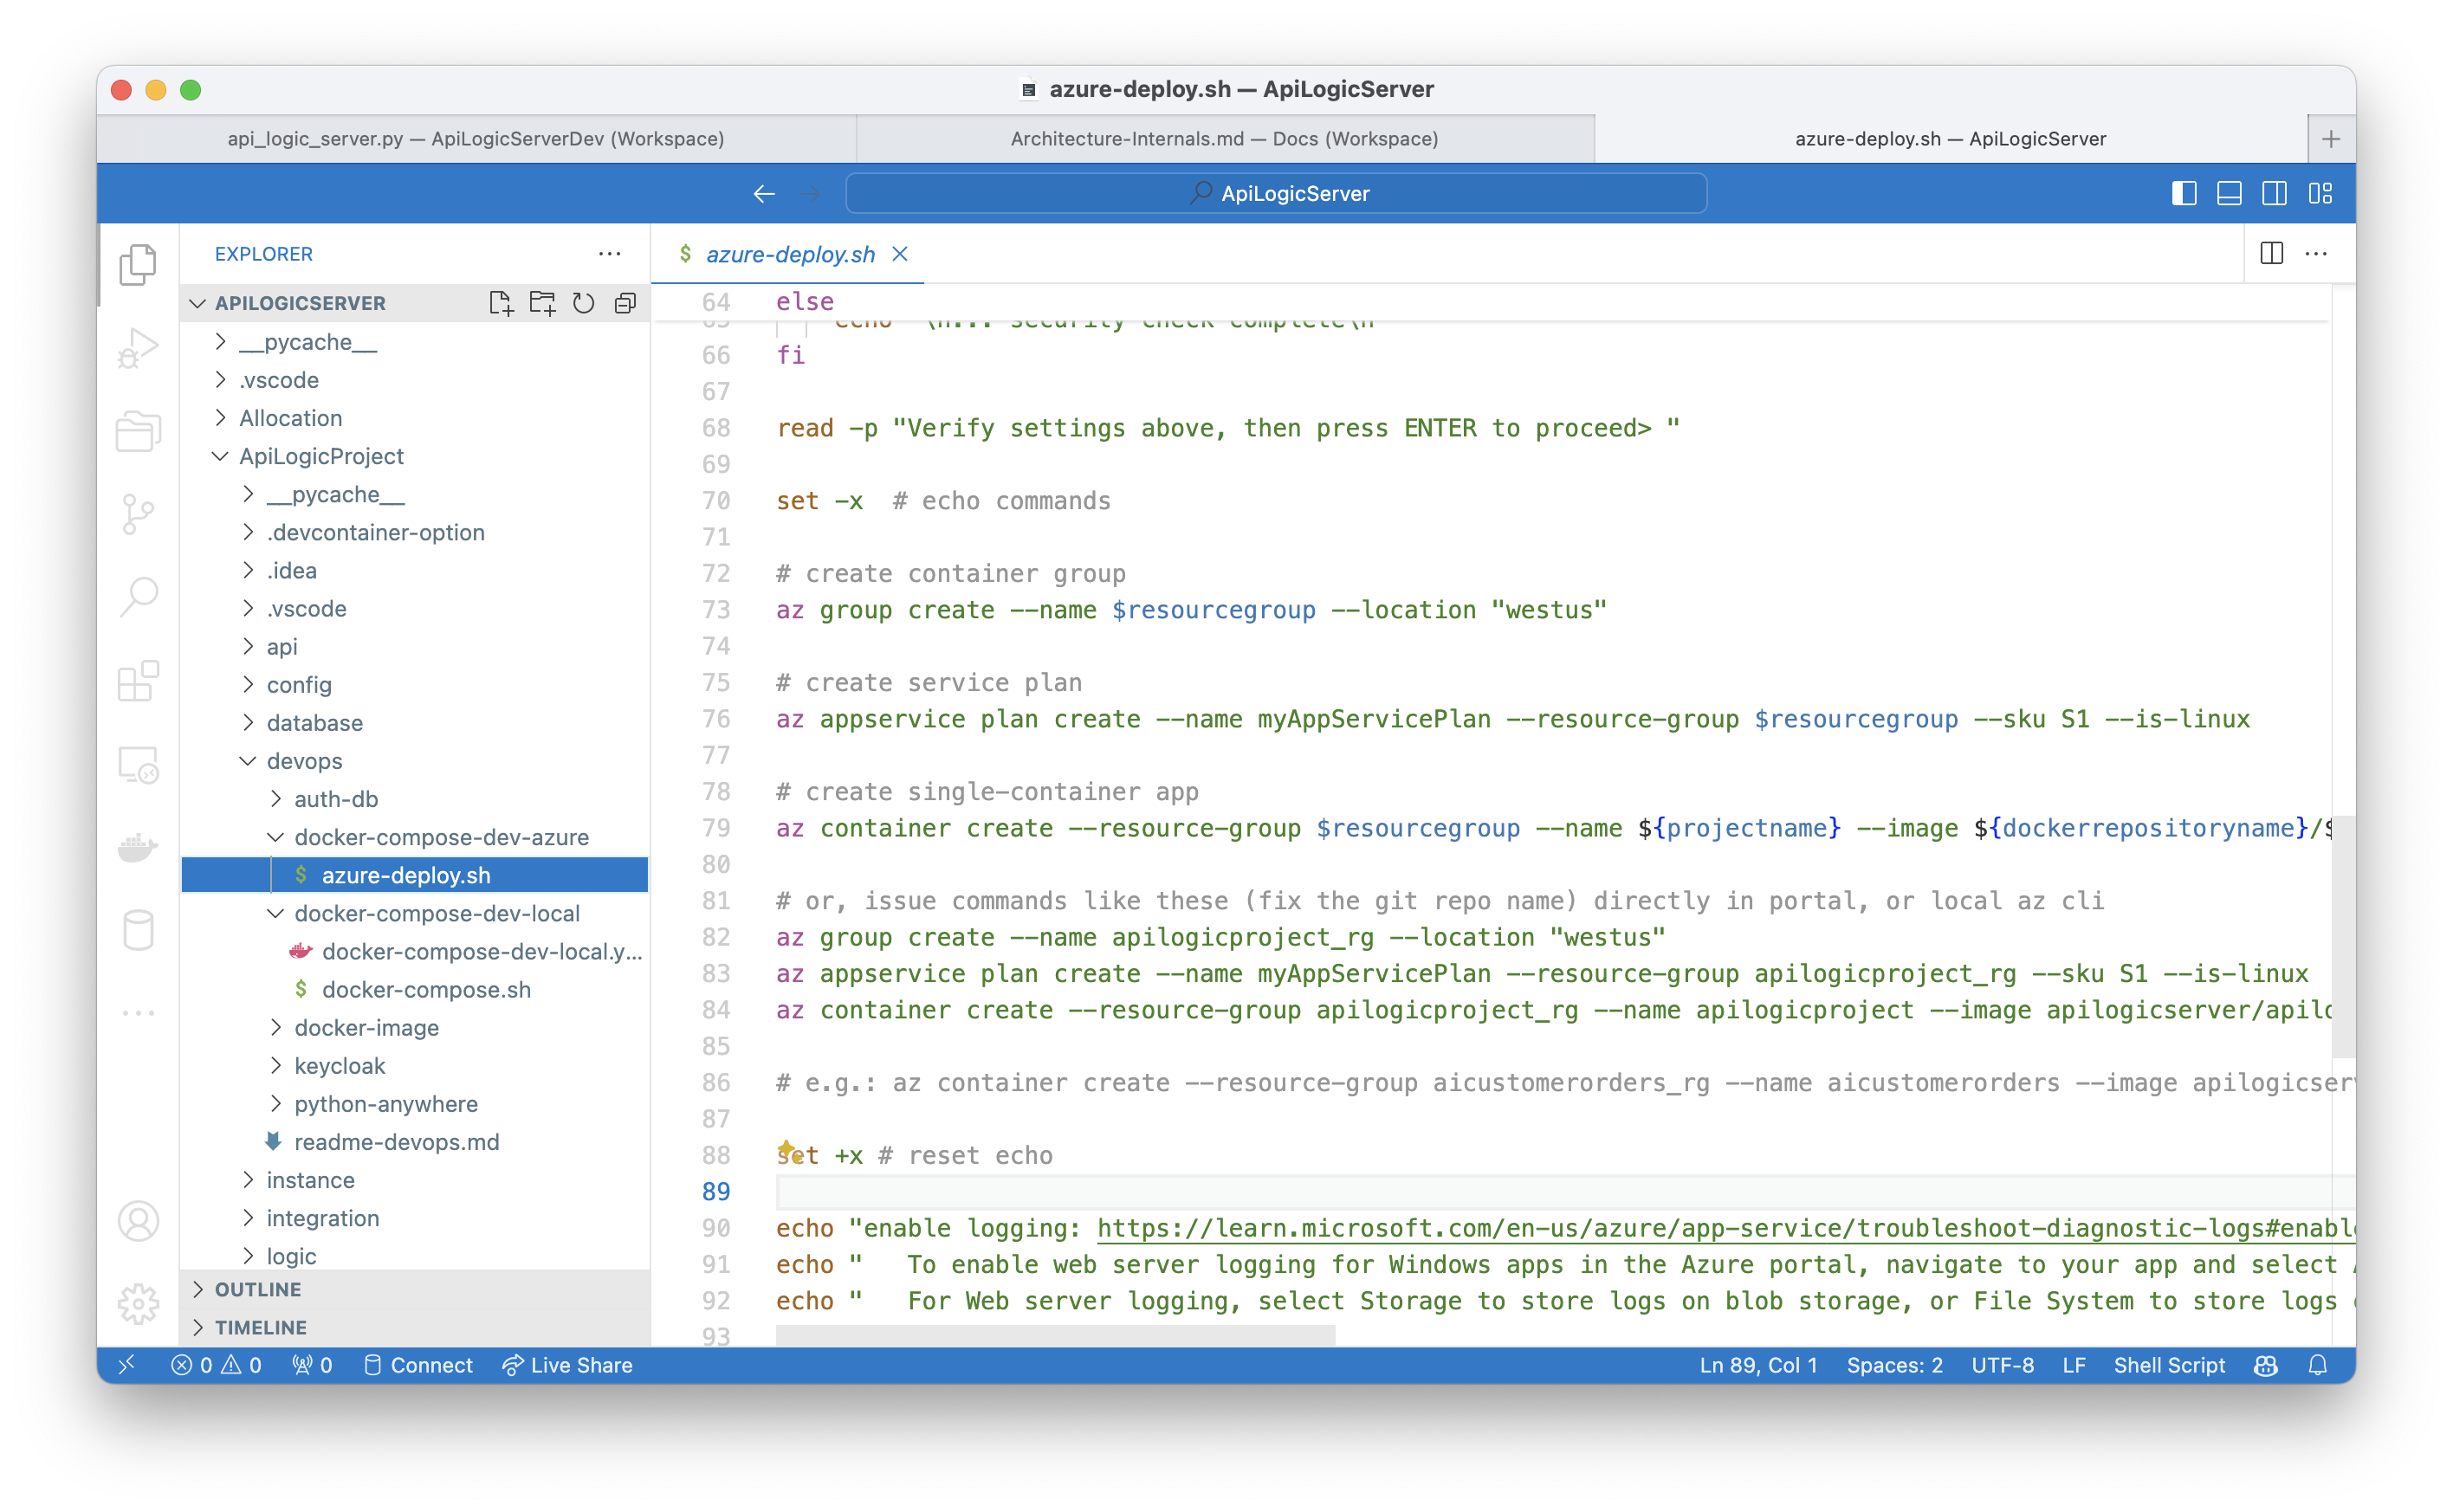Select the azure-deploy.sh tab
The image size is (2453, 1512).
pyautogui.click(x=790, y=254)
